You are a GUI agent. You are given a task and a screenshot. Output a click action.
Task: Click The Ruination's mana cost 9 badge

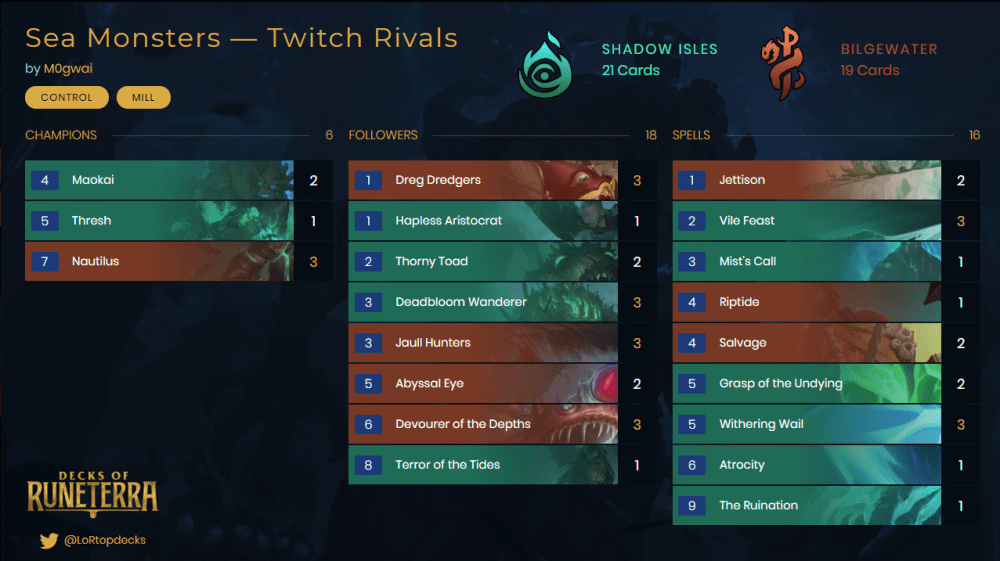pyautogui.click(x=692, y=506)
